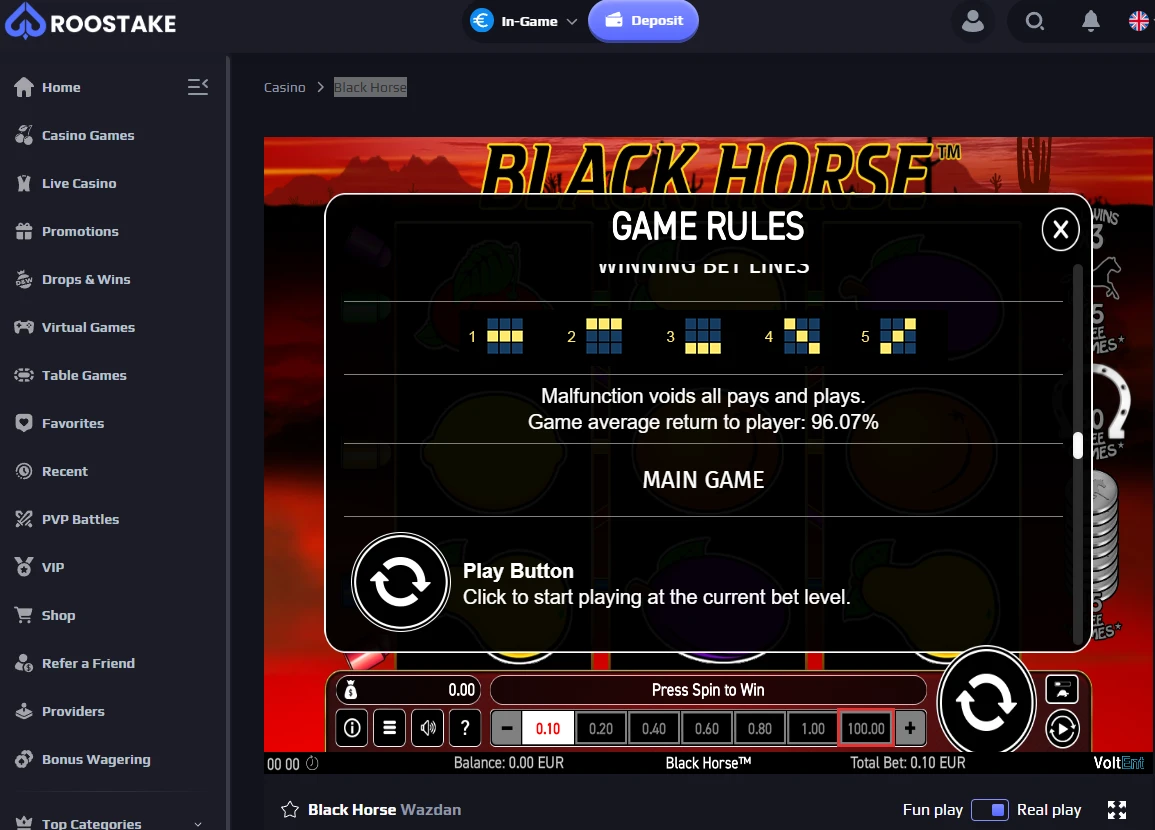The image size is (1155, 830).
Task: Open the search magnifier icon
Action: (x=1035, y=21)
